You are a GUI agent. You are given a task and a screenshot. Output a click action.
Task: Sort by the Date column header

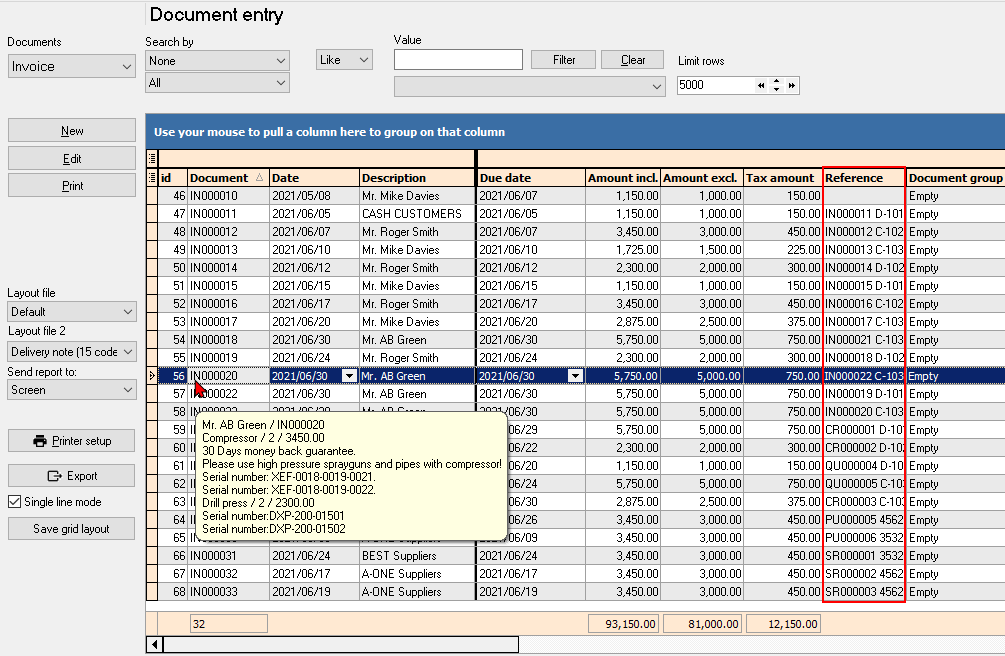(314, 178)
